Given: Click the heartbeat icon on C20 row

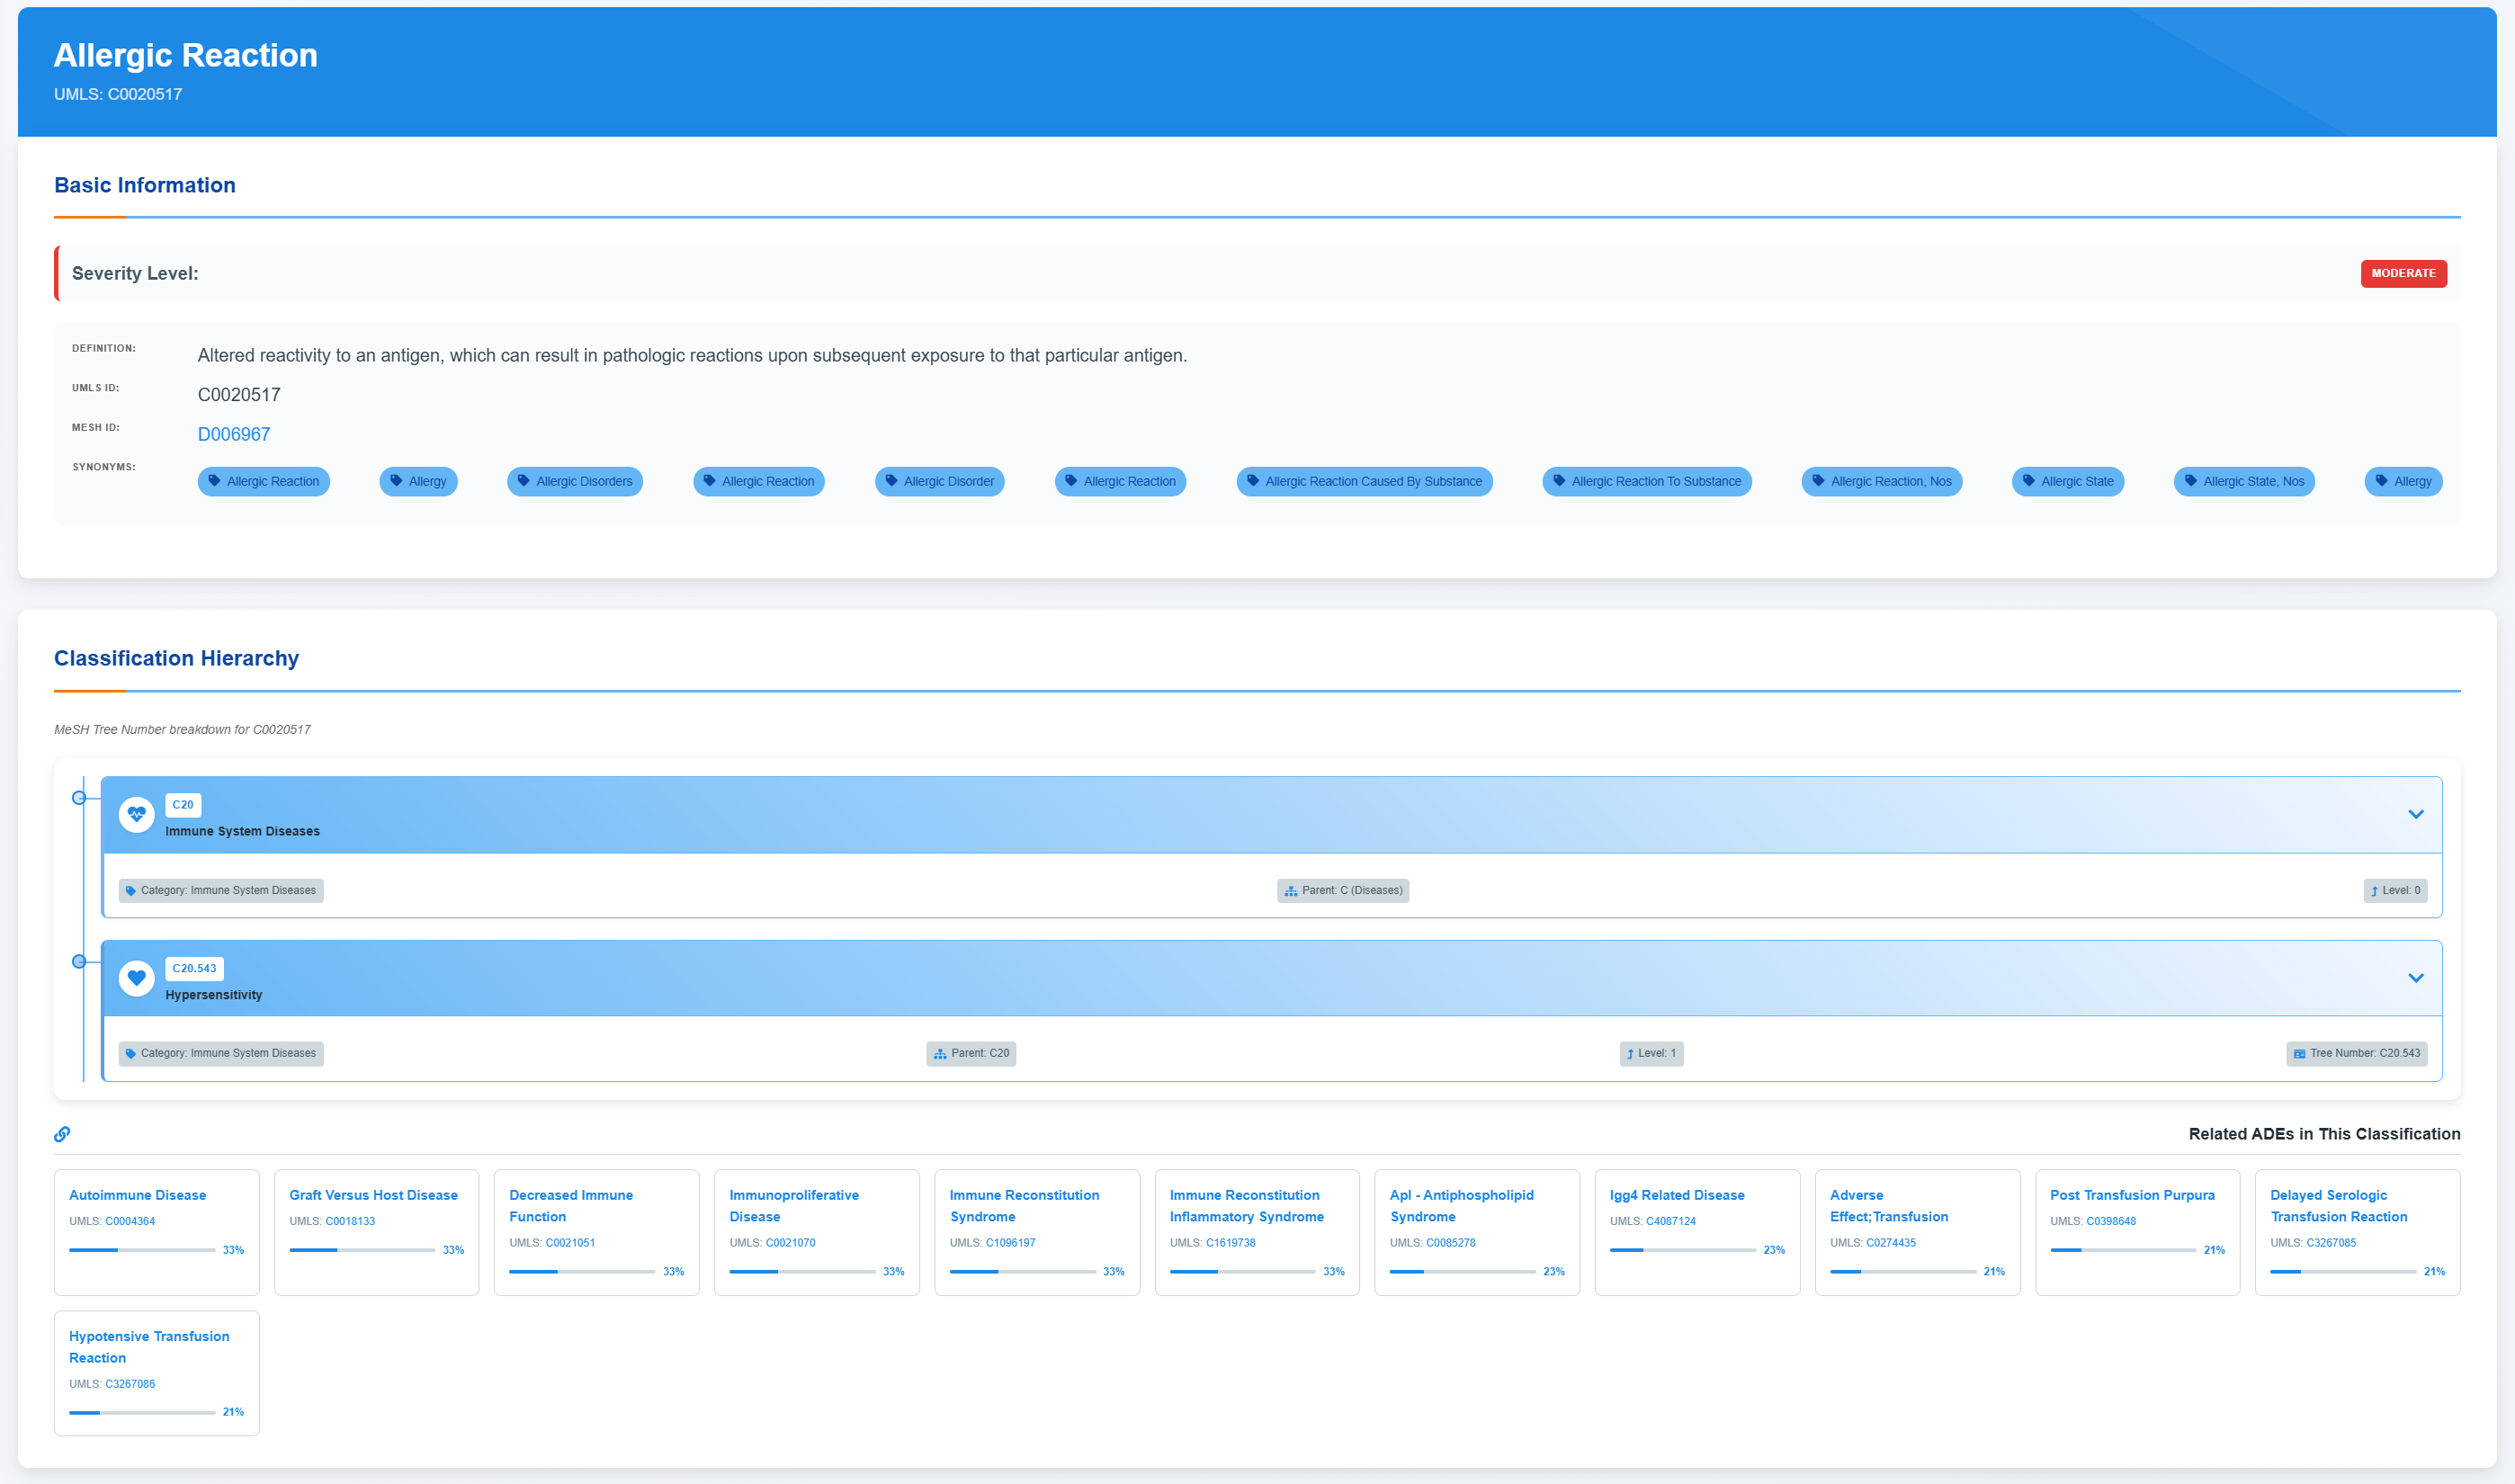Looking at the screenshot, I should click(x=136, y=814).
